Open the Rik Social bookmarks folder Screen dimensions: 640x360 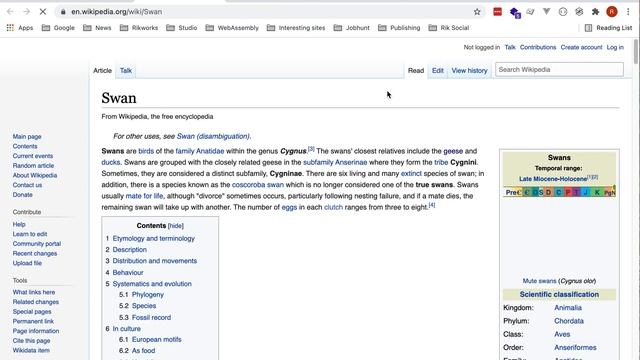(449, 28)
